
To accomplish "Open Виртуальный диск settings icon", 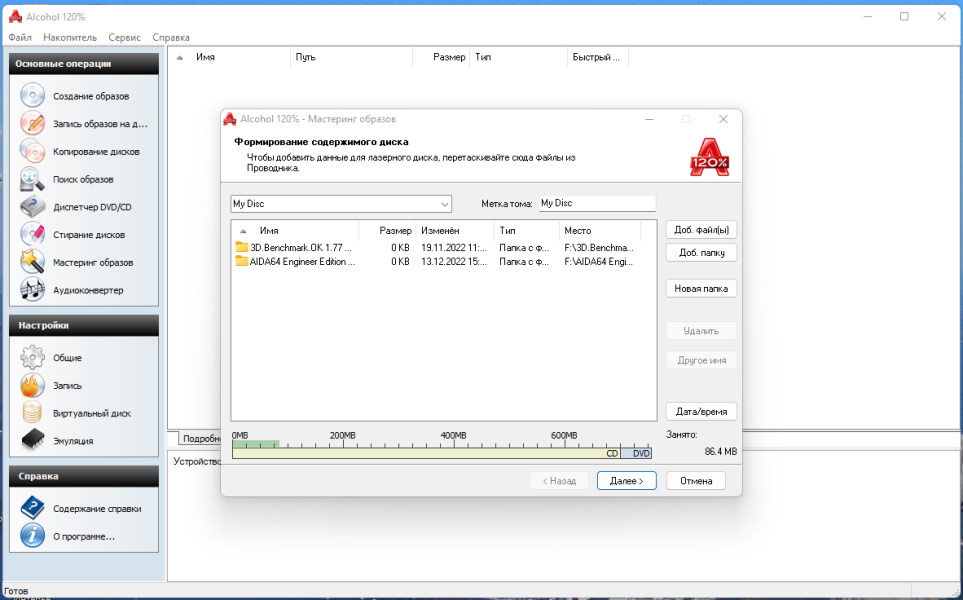I will tap(33, 413).
